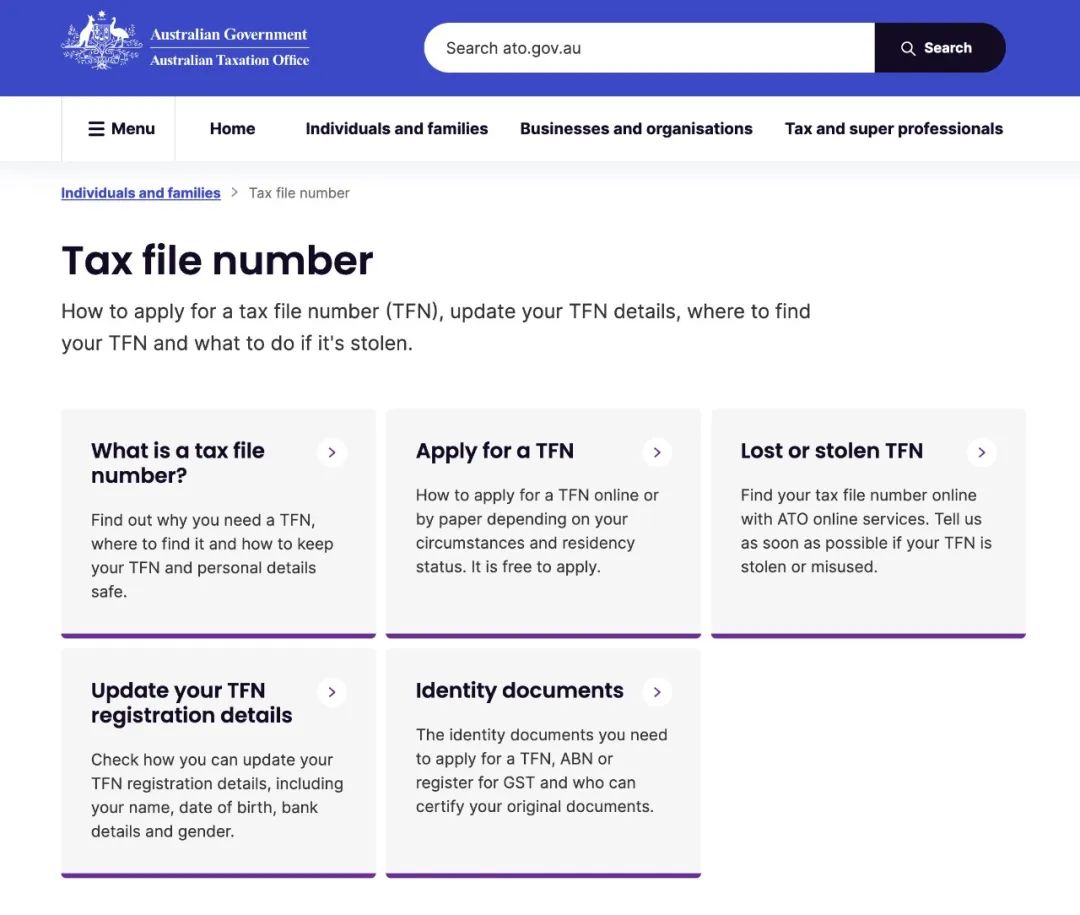Open the 'Apply for a TFN' heading link
Screen dimensions: 1080x915
(x=495, y=451)
